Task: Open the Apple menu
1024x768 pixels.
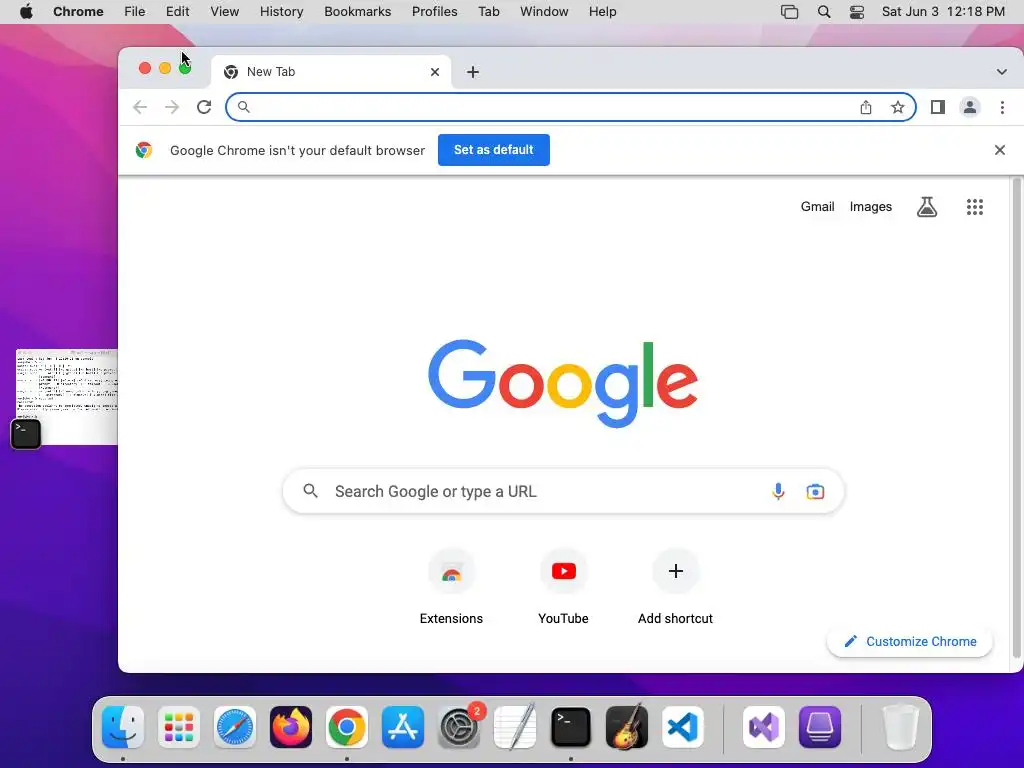Action: pos(26,12)
